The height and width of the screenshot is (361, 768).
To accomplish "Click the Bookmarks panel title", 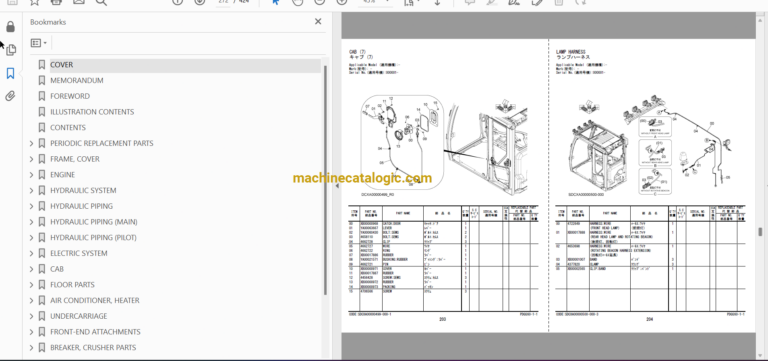I will 48,22.
